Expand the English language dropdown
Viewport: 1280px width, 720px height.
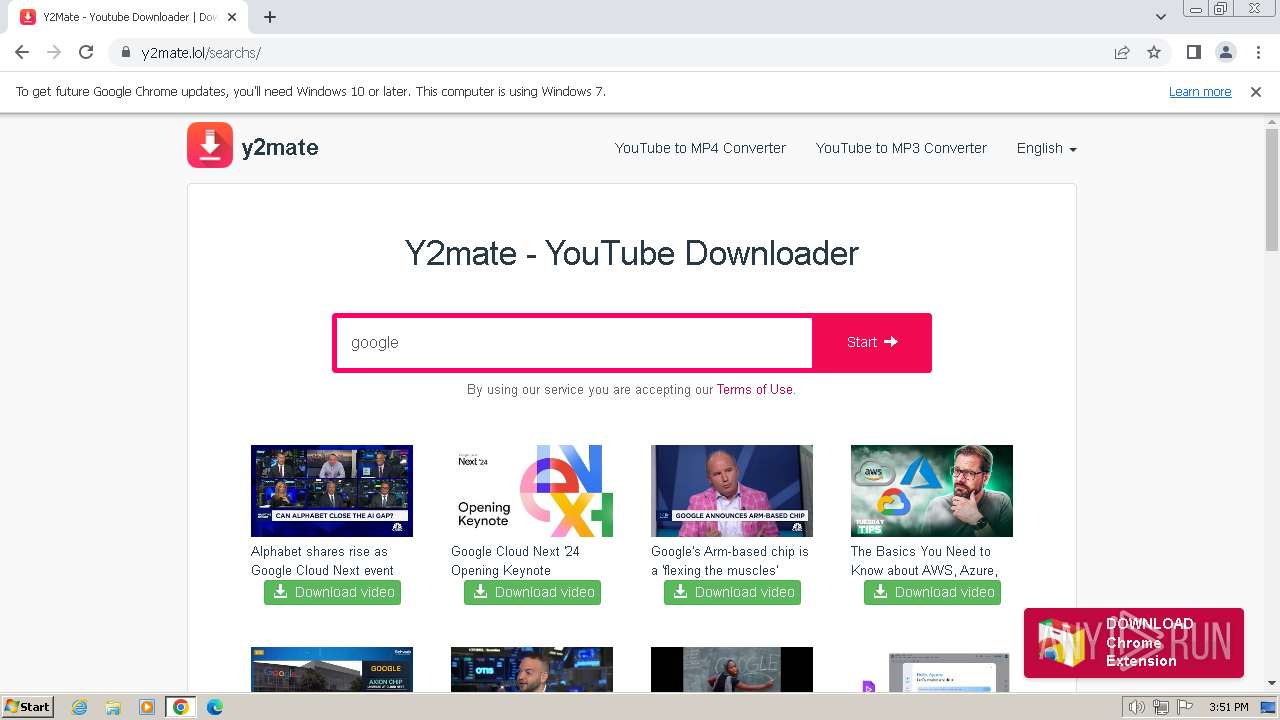1046,148
